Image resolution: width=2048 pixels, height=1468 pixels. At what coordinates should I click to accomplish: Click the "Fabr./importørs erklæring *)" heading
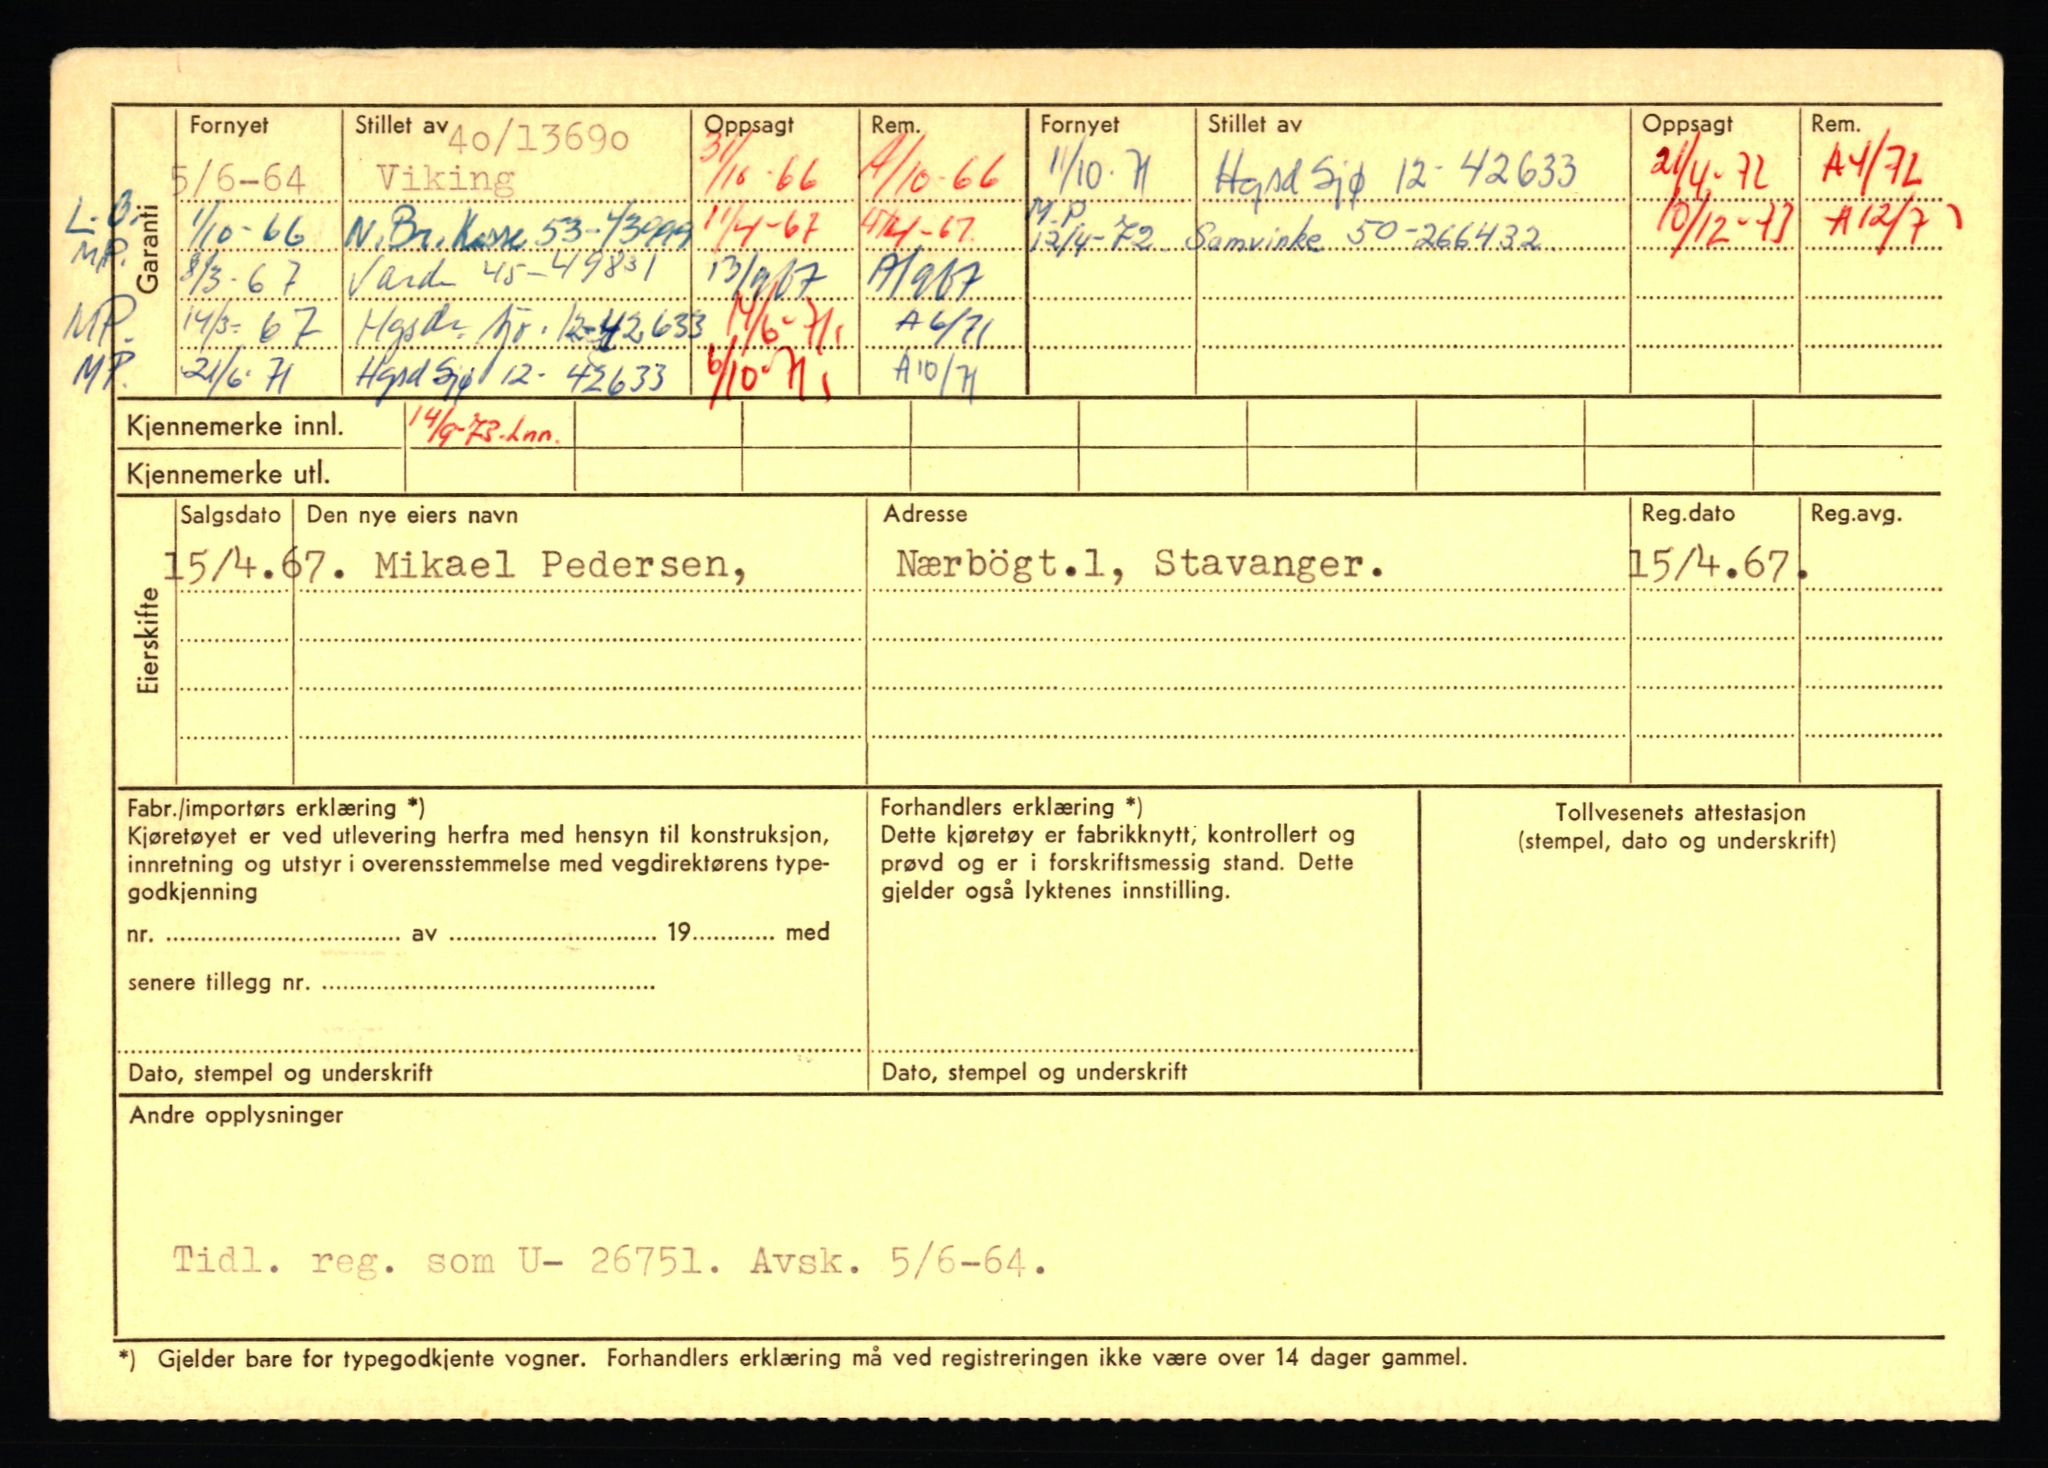276,808
